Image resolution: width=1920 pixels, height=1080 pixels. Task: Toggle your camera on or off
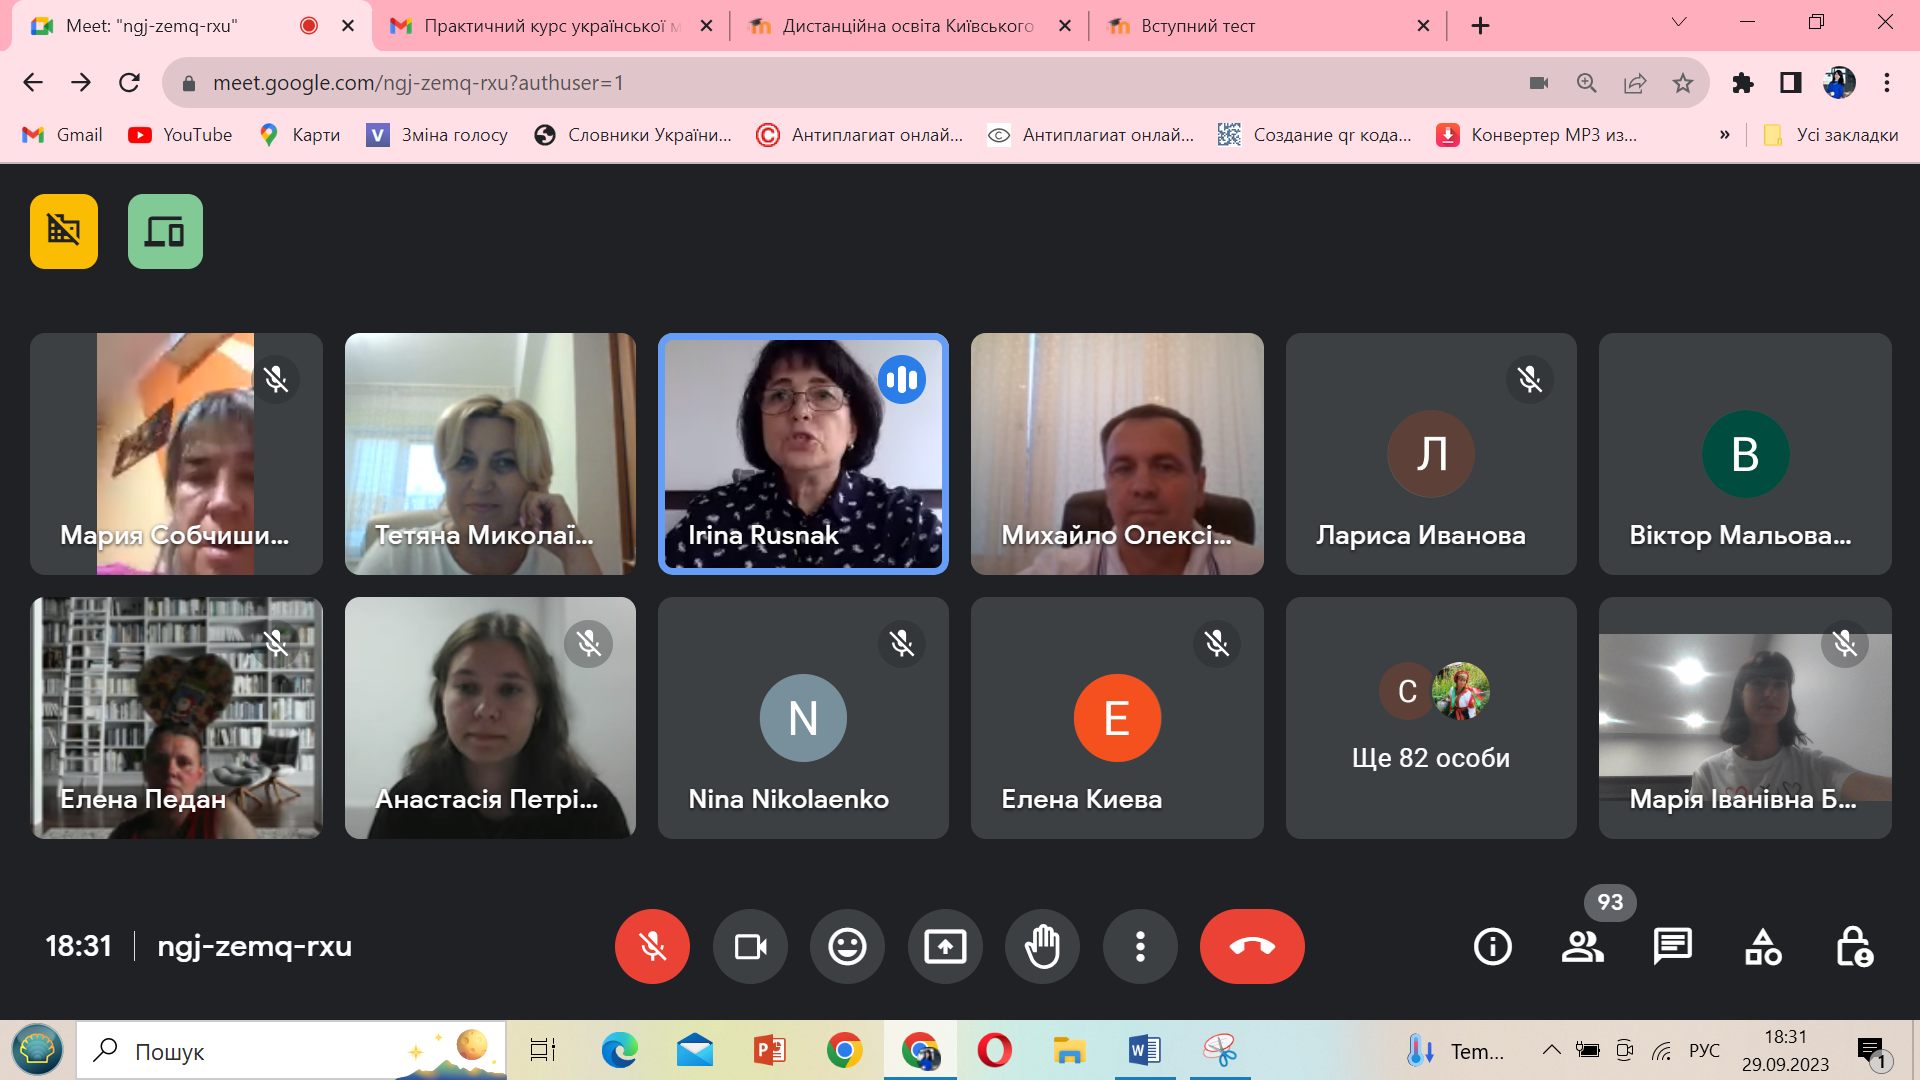750,946
